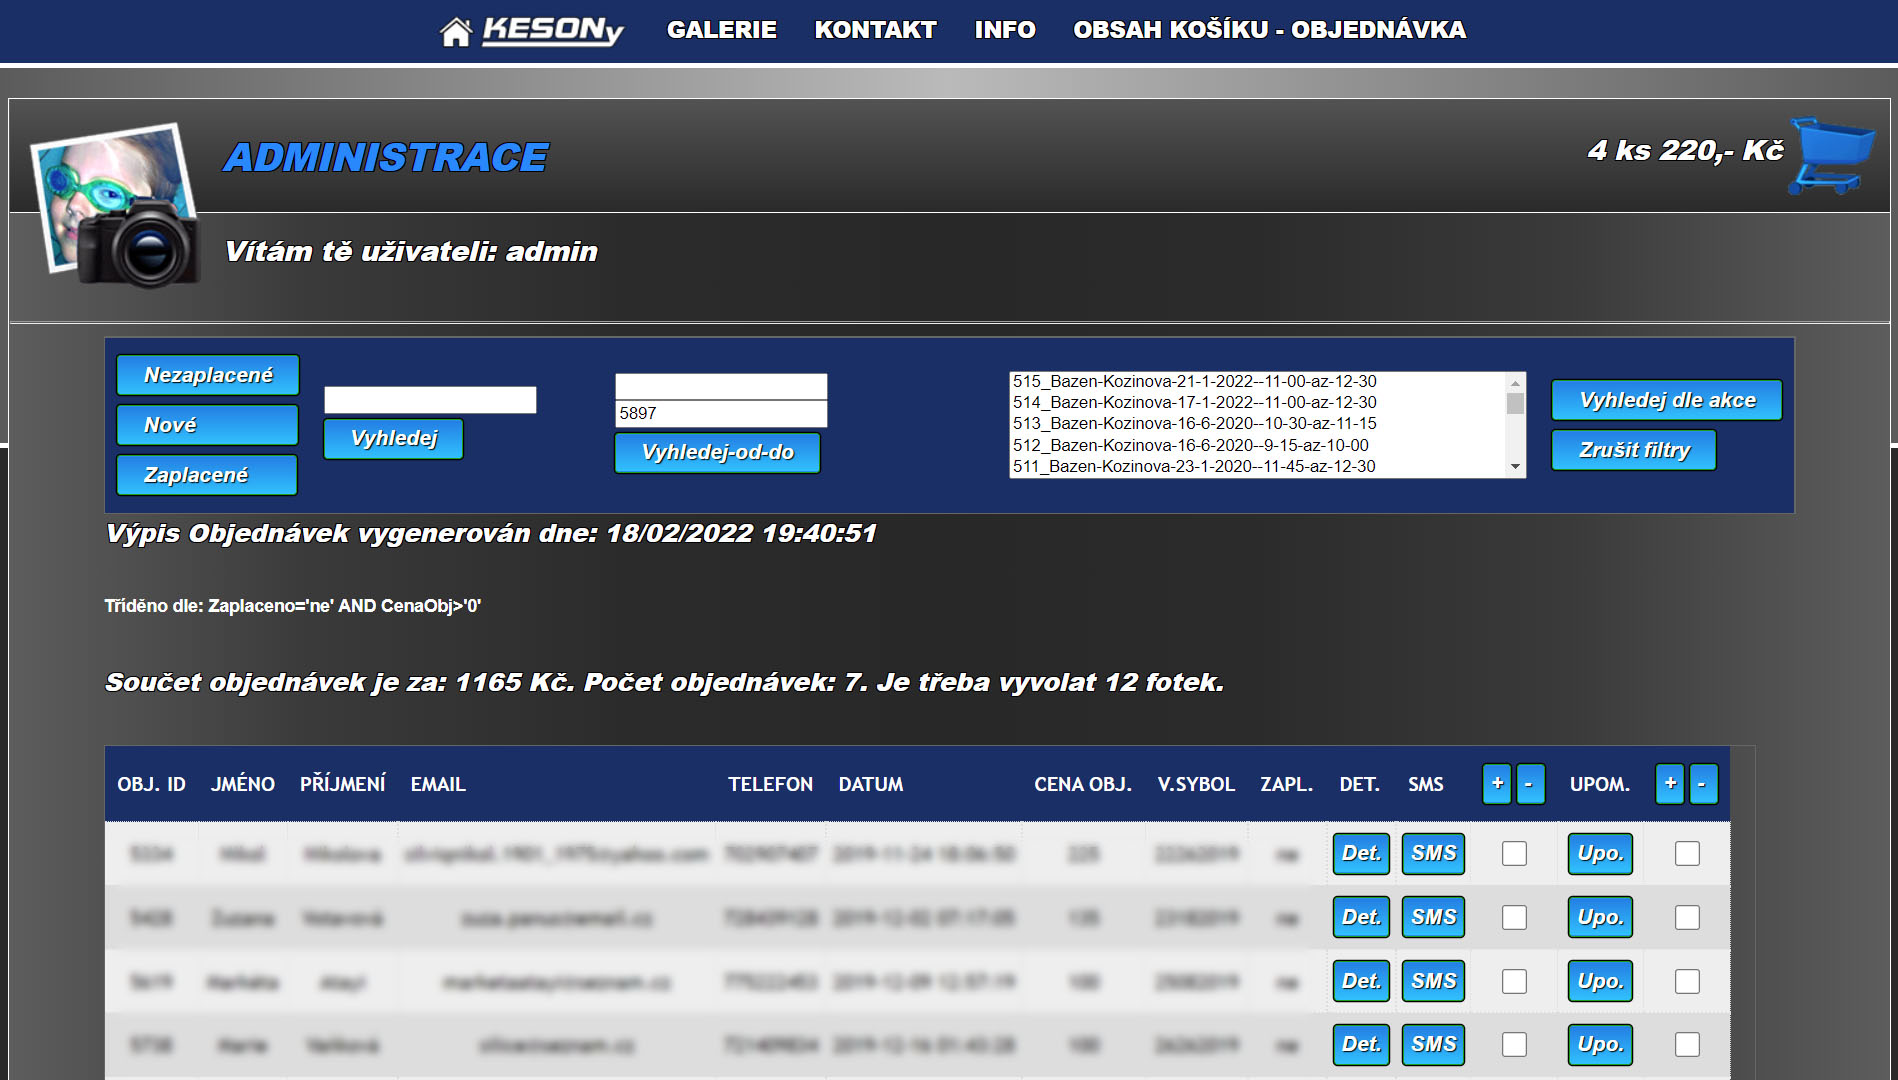Select 513_Bazen-Kozinova-16-6-2020 from the list
The height and width of the screenshot is (1080, 1898).
(x=1194, y=423)
